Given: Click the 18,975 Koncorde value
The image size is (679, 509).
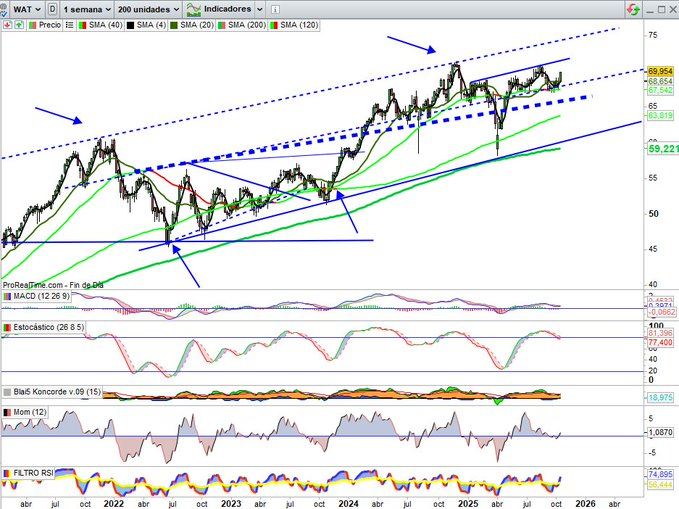Looking at the screenshot, I should click(x=660, y=398).
